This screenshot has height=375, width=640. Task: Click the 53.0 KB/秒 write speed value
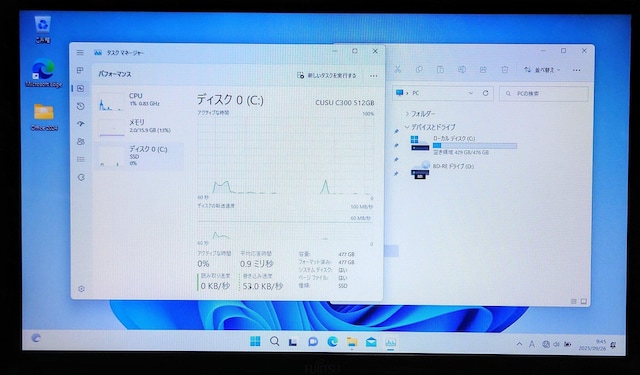[x=263, y=286]
